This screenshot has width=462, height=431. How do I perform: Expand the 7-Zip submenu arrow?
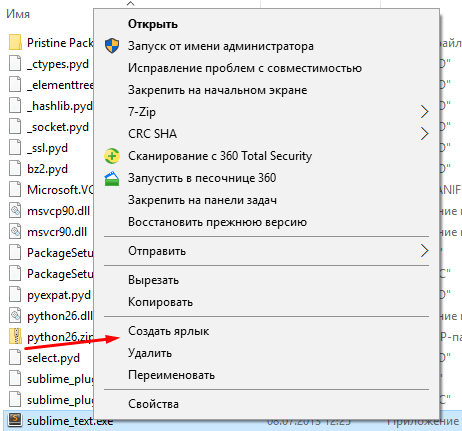pos(424,112)
